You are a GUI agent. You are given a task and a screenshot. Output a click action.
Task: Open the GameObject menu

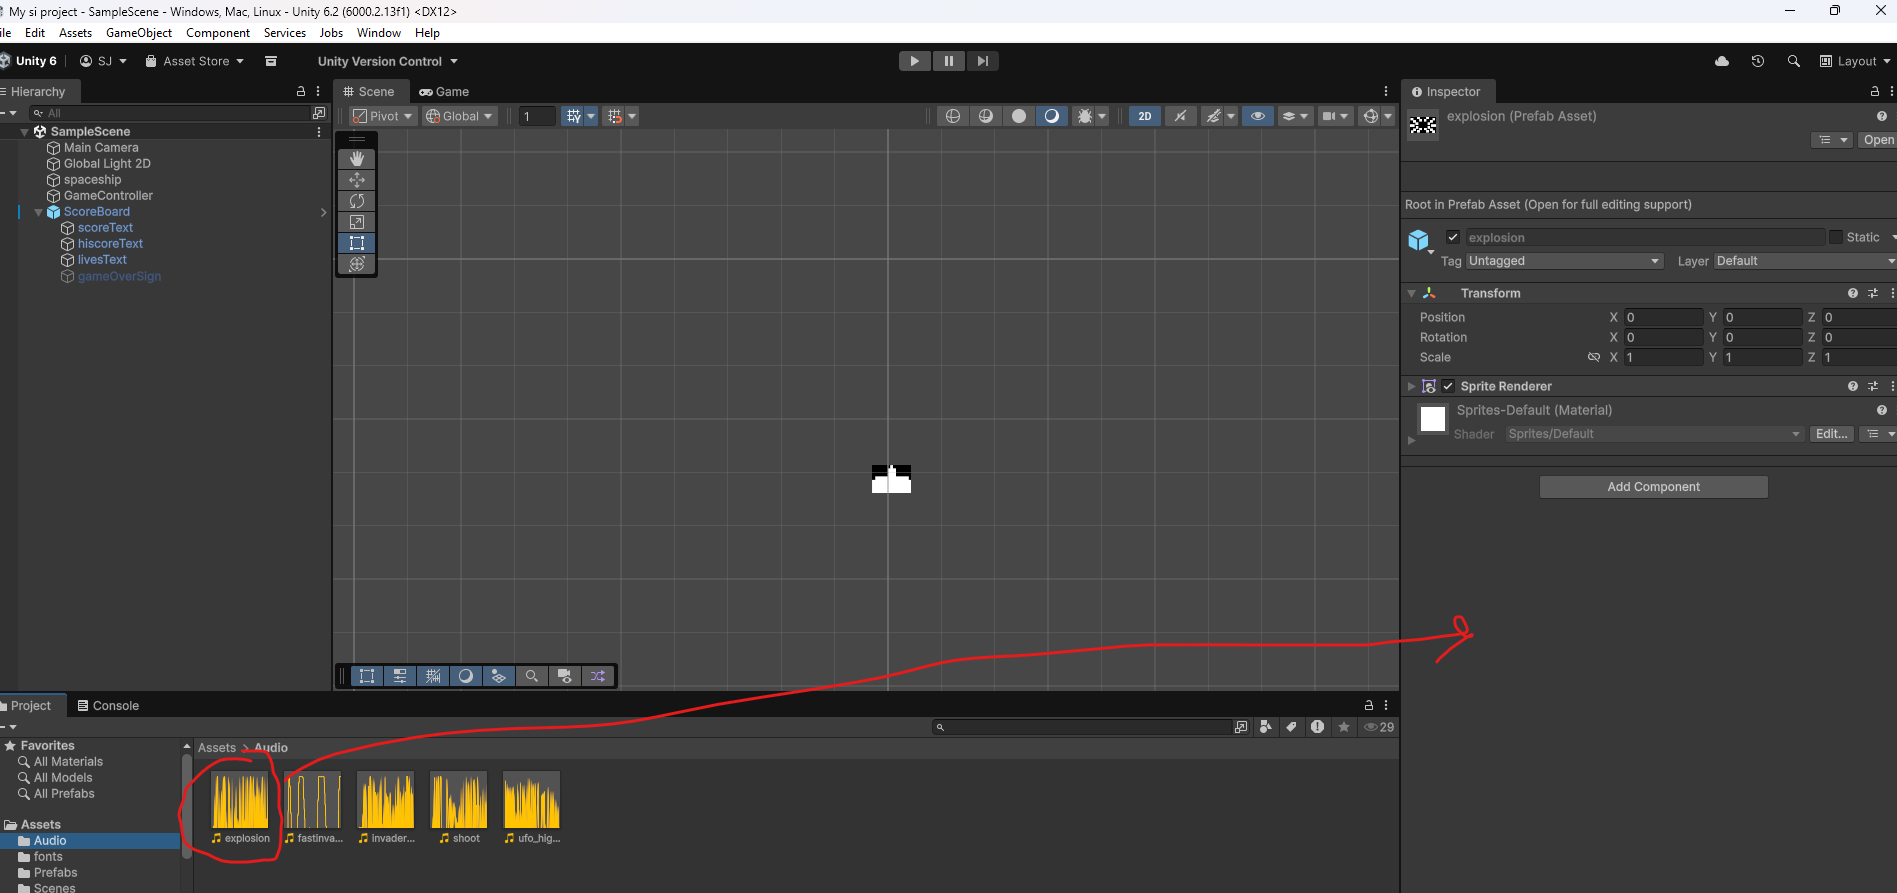pyautogui.click(x=138, y=33)
